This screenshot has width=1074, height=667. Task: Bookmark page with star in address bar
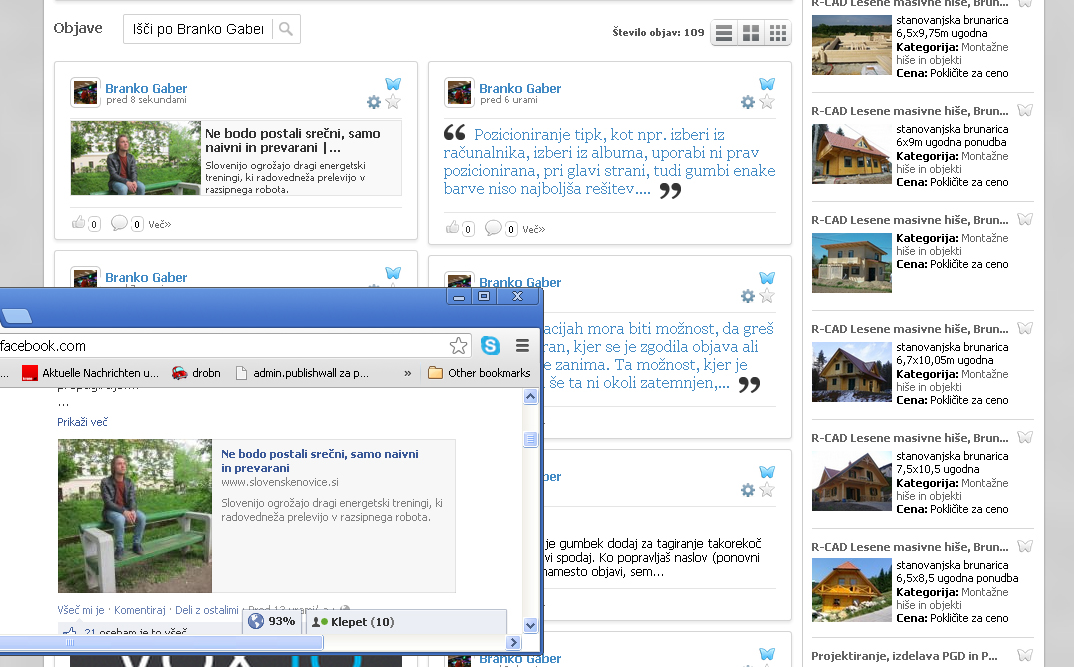pos(458,346)
